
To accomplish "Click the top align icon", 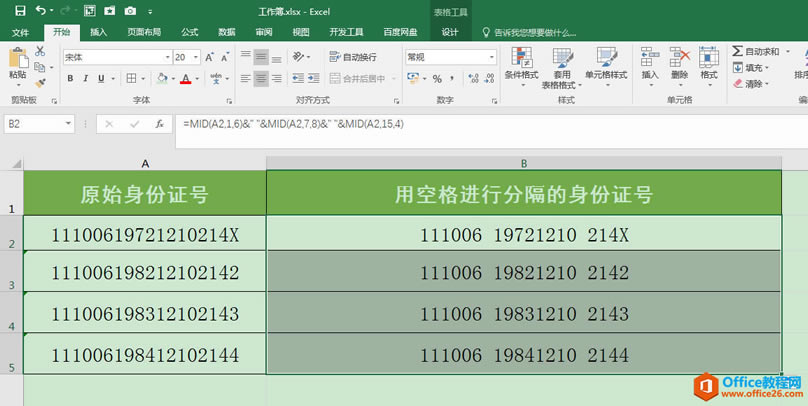I will tap(246, 55).
